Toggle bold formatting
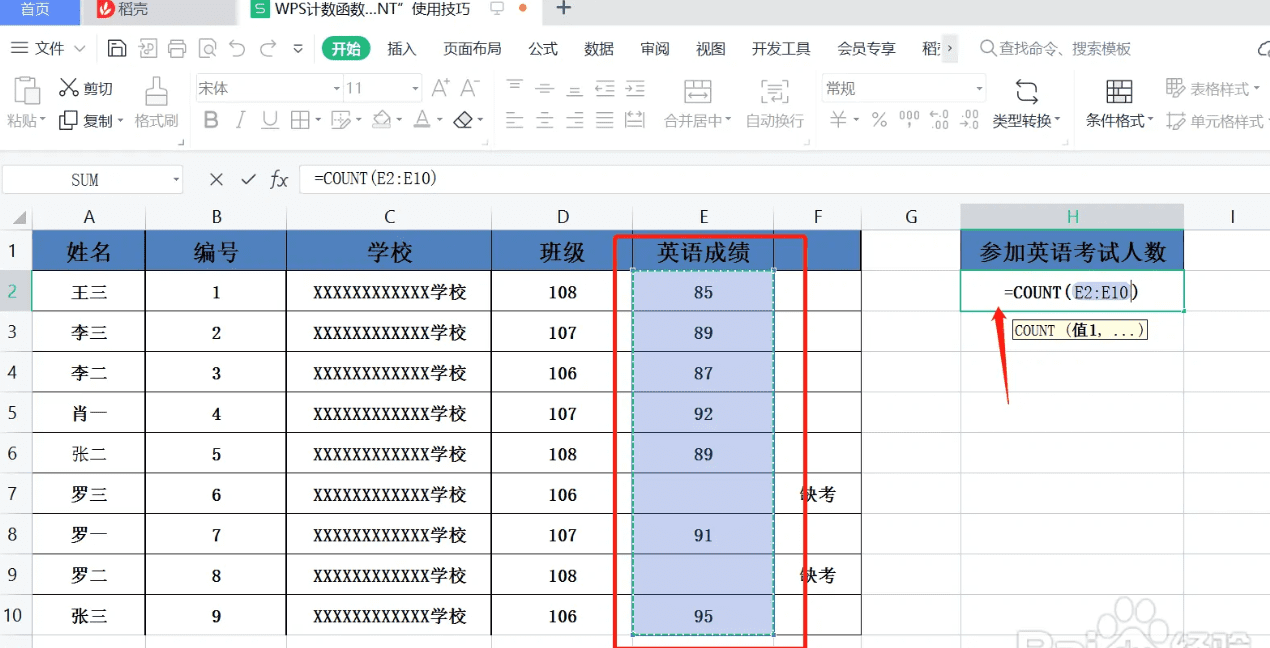 click(212, 120)
